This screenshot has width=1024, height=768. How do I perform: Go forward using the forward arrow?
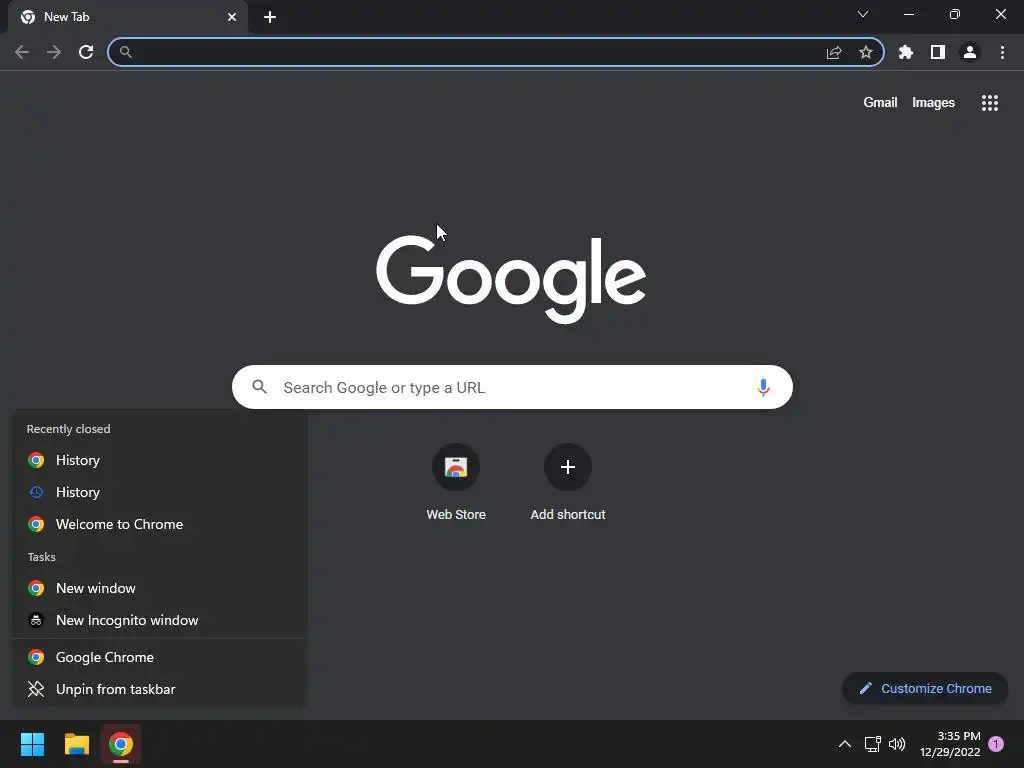tap(54, 52)
